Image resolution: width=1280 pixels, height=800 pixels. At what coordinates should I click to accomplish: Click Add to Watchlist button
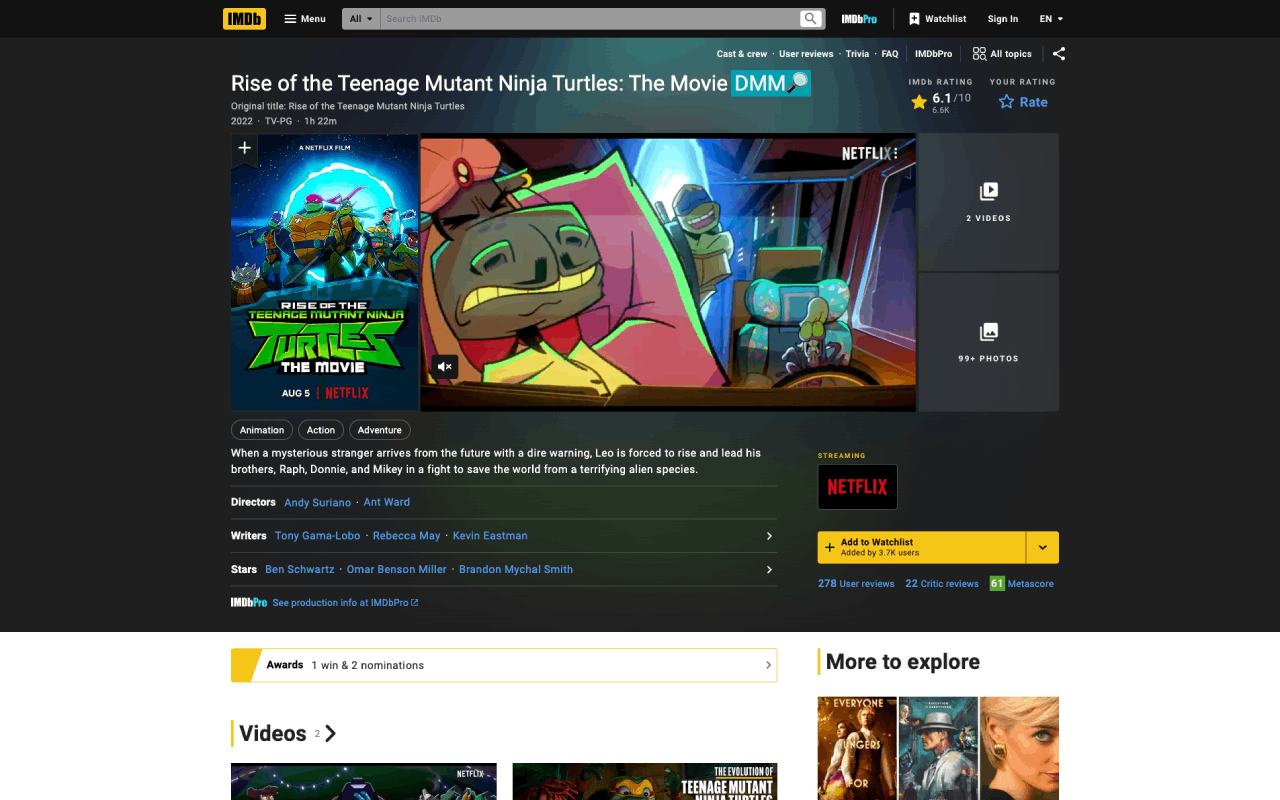[921, 547]
